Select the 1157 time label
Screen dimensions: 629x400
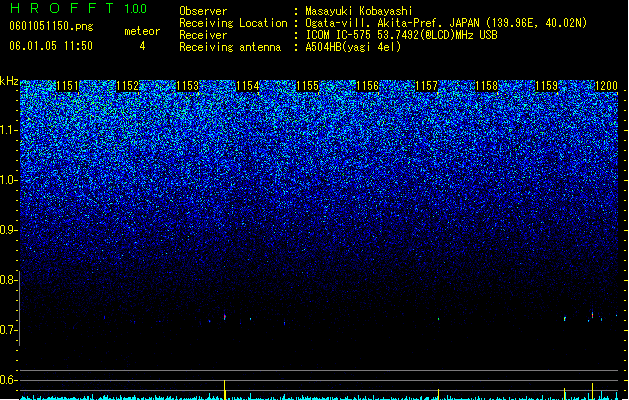point(427,86)
